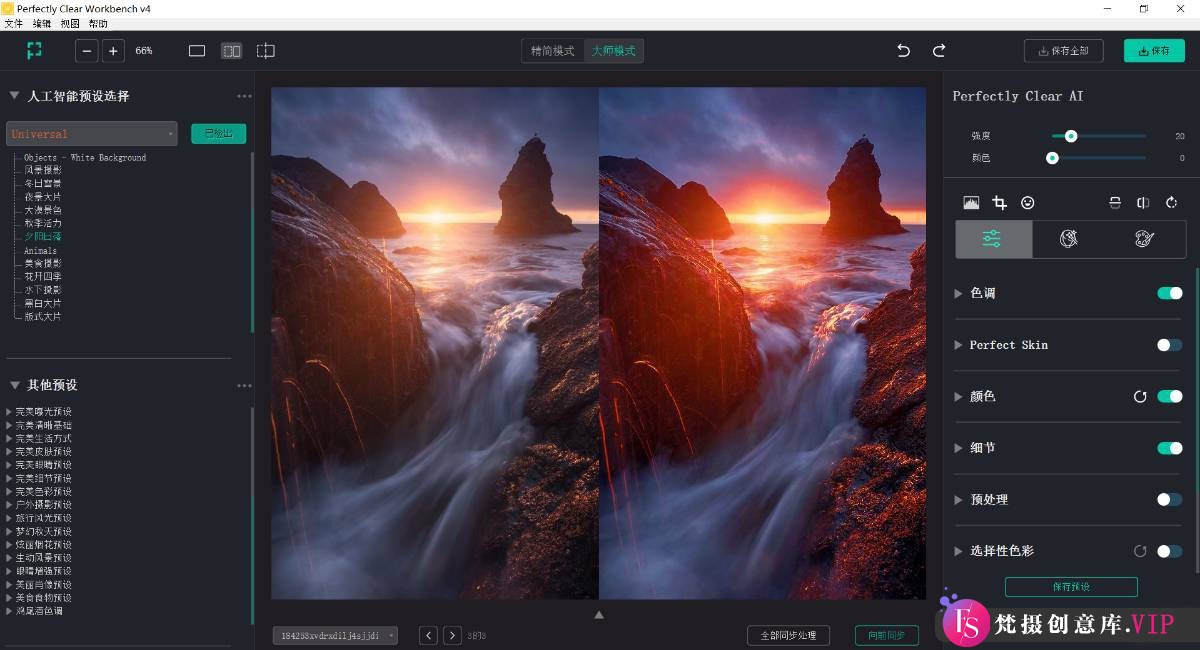The image size is (1200, 650).
Task: Open the 编辑 menu
Action: point(42,23)
